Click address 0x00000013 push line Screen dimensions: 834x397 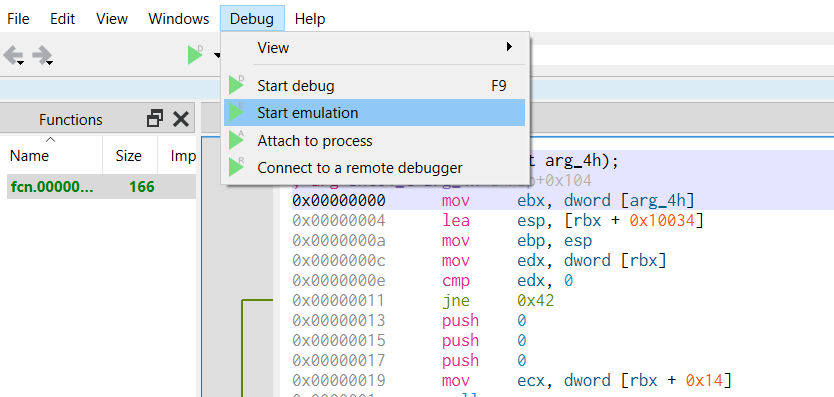339,321
